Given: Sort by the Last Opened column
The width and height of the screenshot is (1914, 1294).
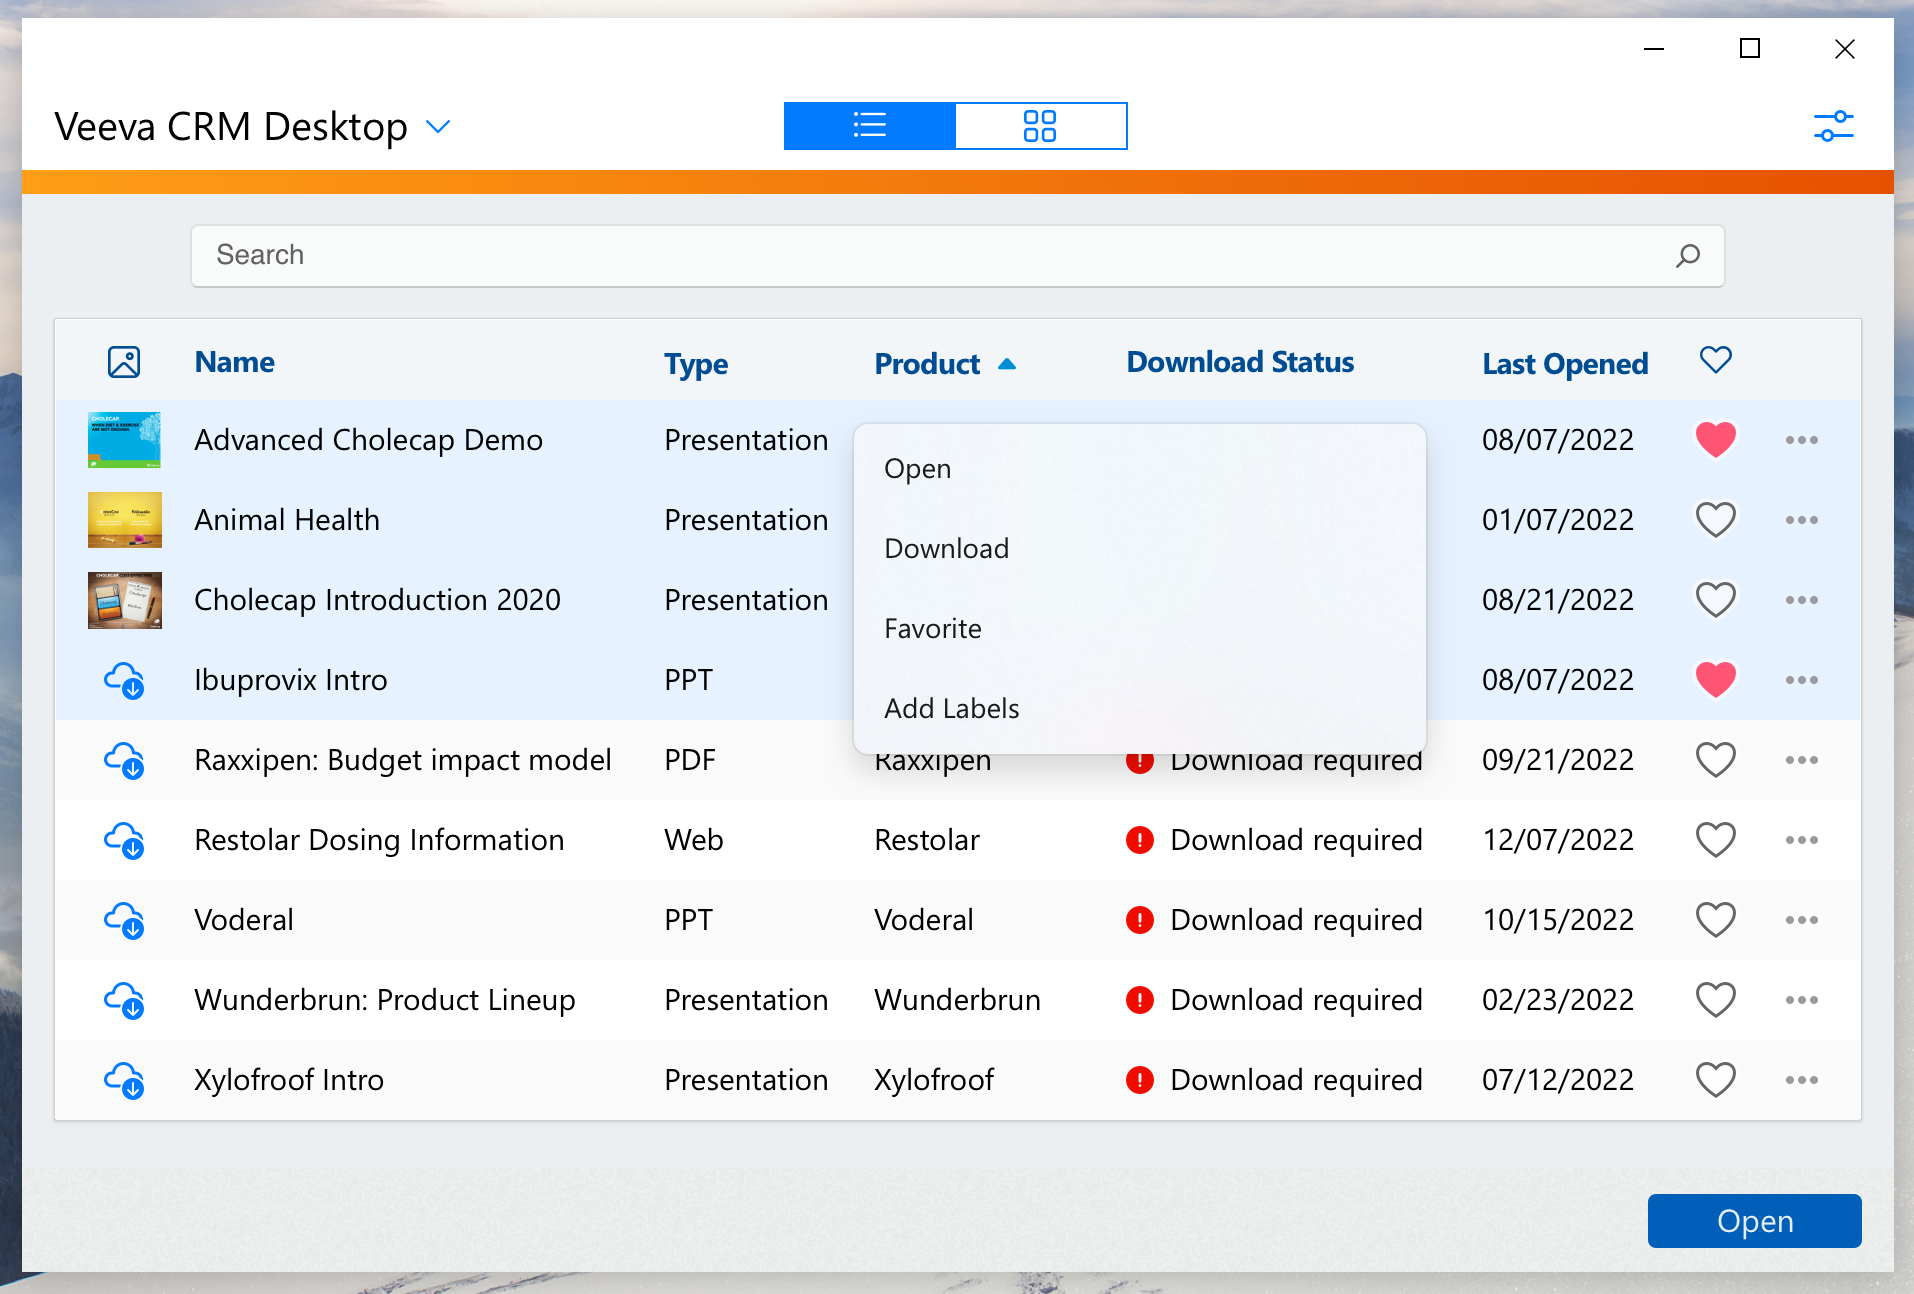Looking at the screenshot, I should click(x=1564, y=364).
